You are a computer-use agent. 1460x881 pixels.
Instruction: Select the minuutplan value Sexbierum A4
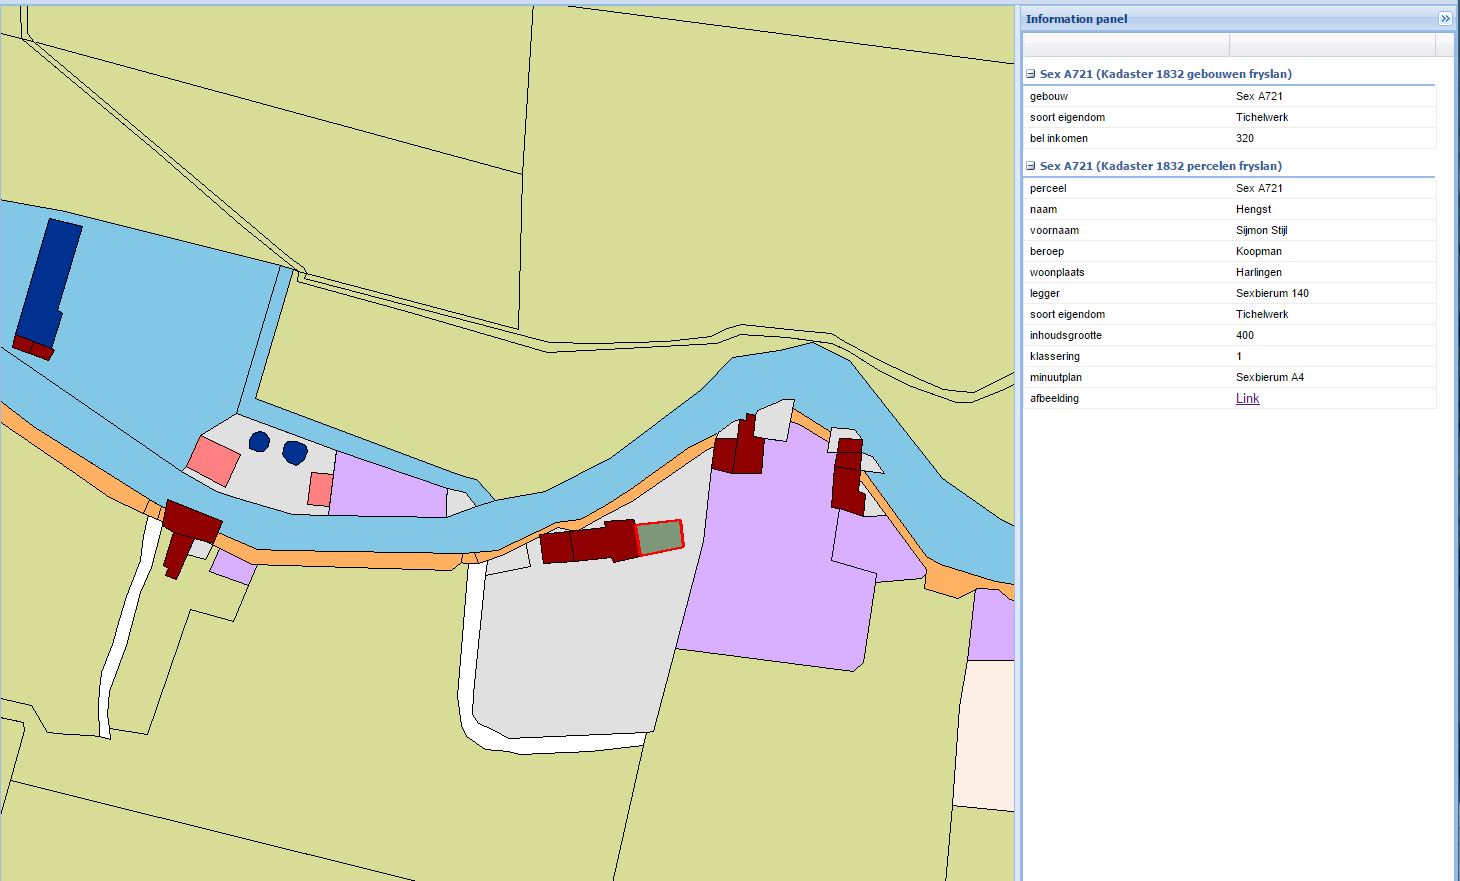(x=1269, y=377)
